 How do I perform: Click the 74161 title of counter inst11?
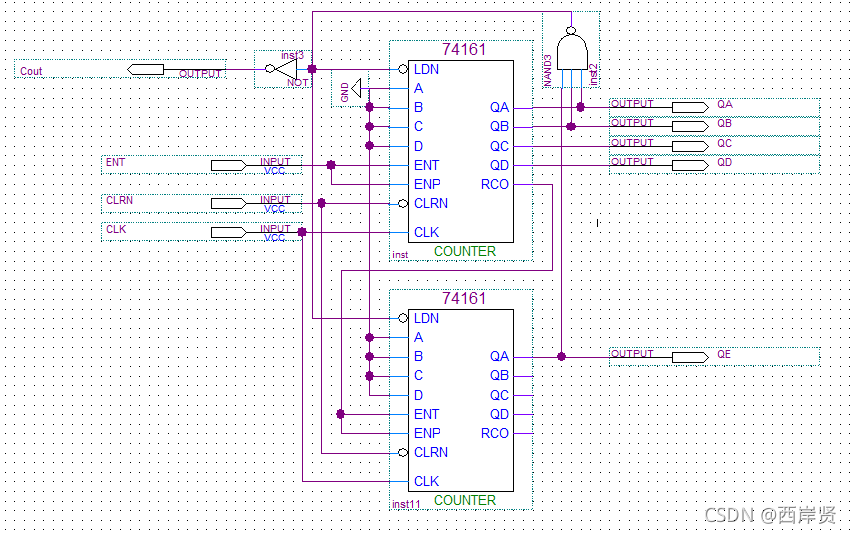click(464, 298)
